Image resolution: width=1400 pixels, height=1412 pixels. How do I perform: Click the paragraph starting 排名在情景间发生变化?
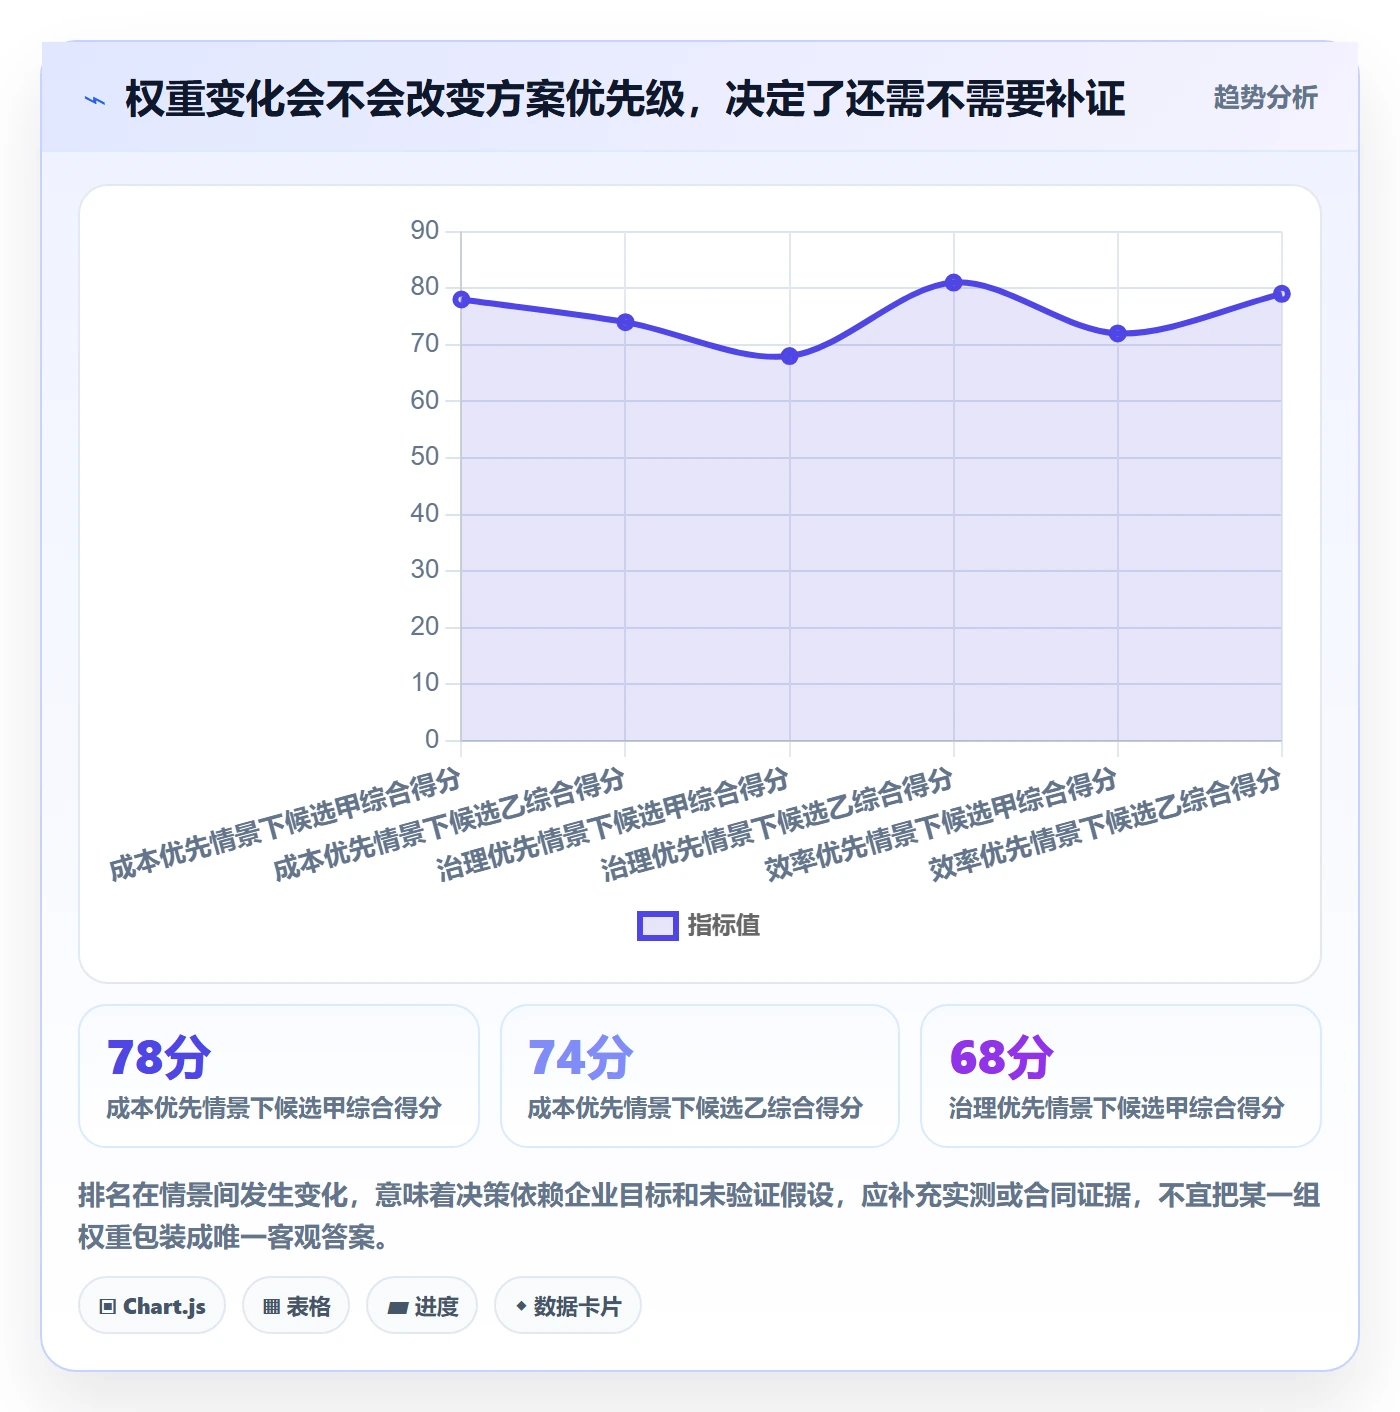699,1216
